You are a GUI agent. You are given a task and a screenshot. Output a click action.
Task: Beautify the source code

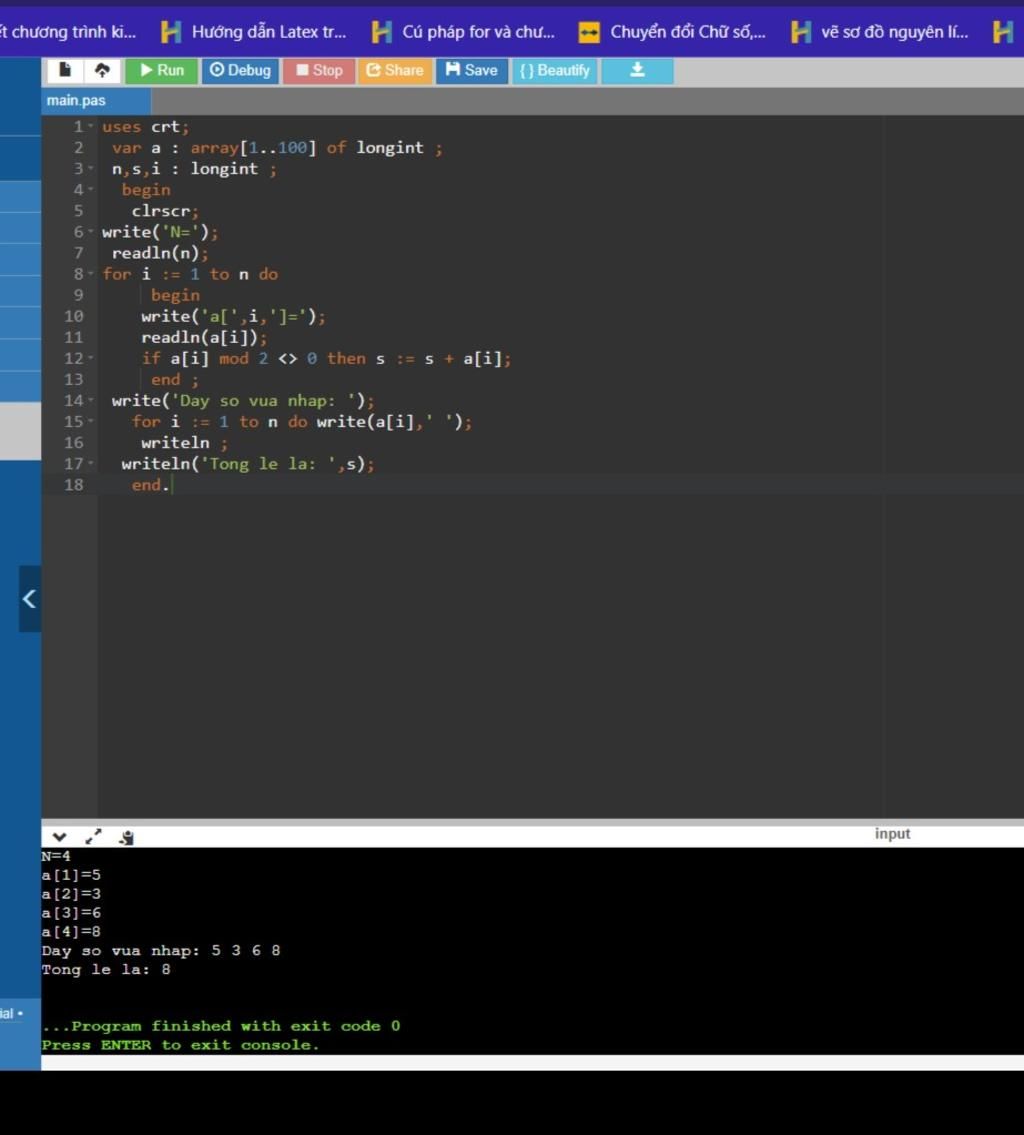[x=555, y=70]
